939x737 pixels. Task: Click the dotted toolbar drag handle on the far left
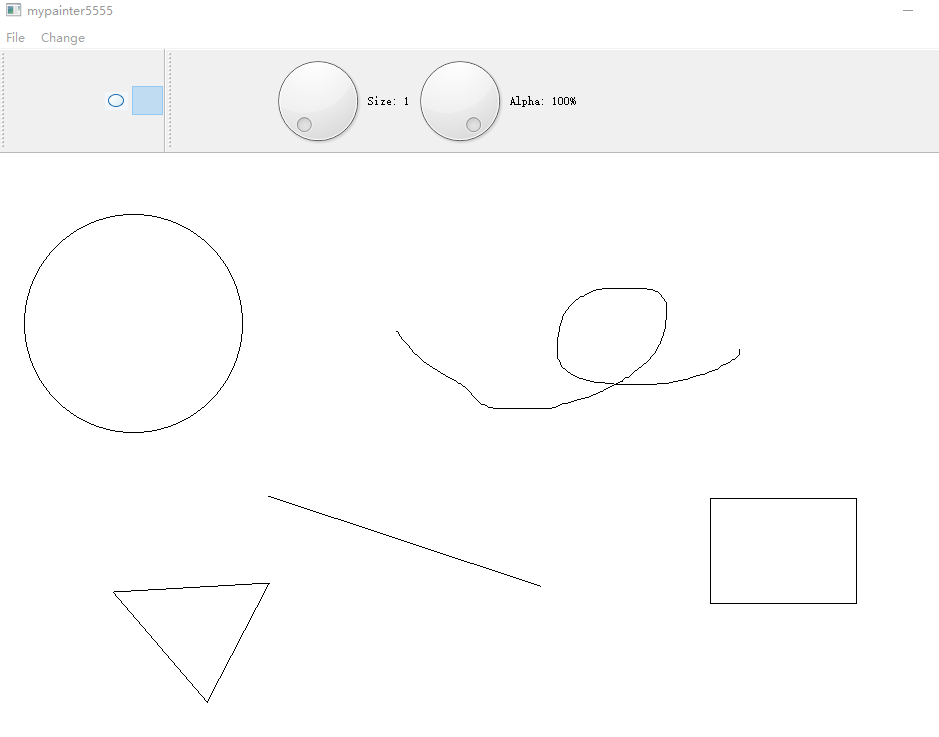tap(4, 100)
